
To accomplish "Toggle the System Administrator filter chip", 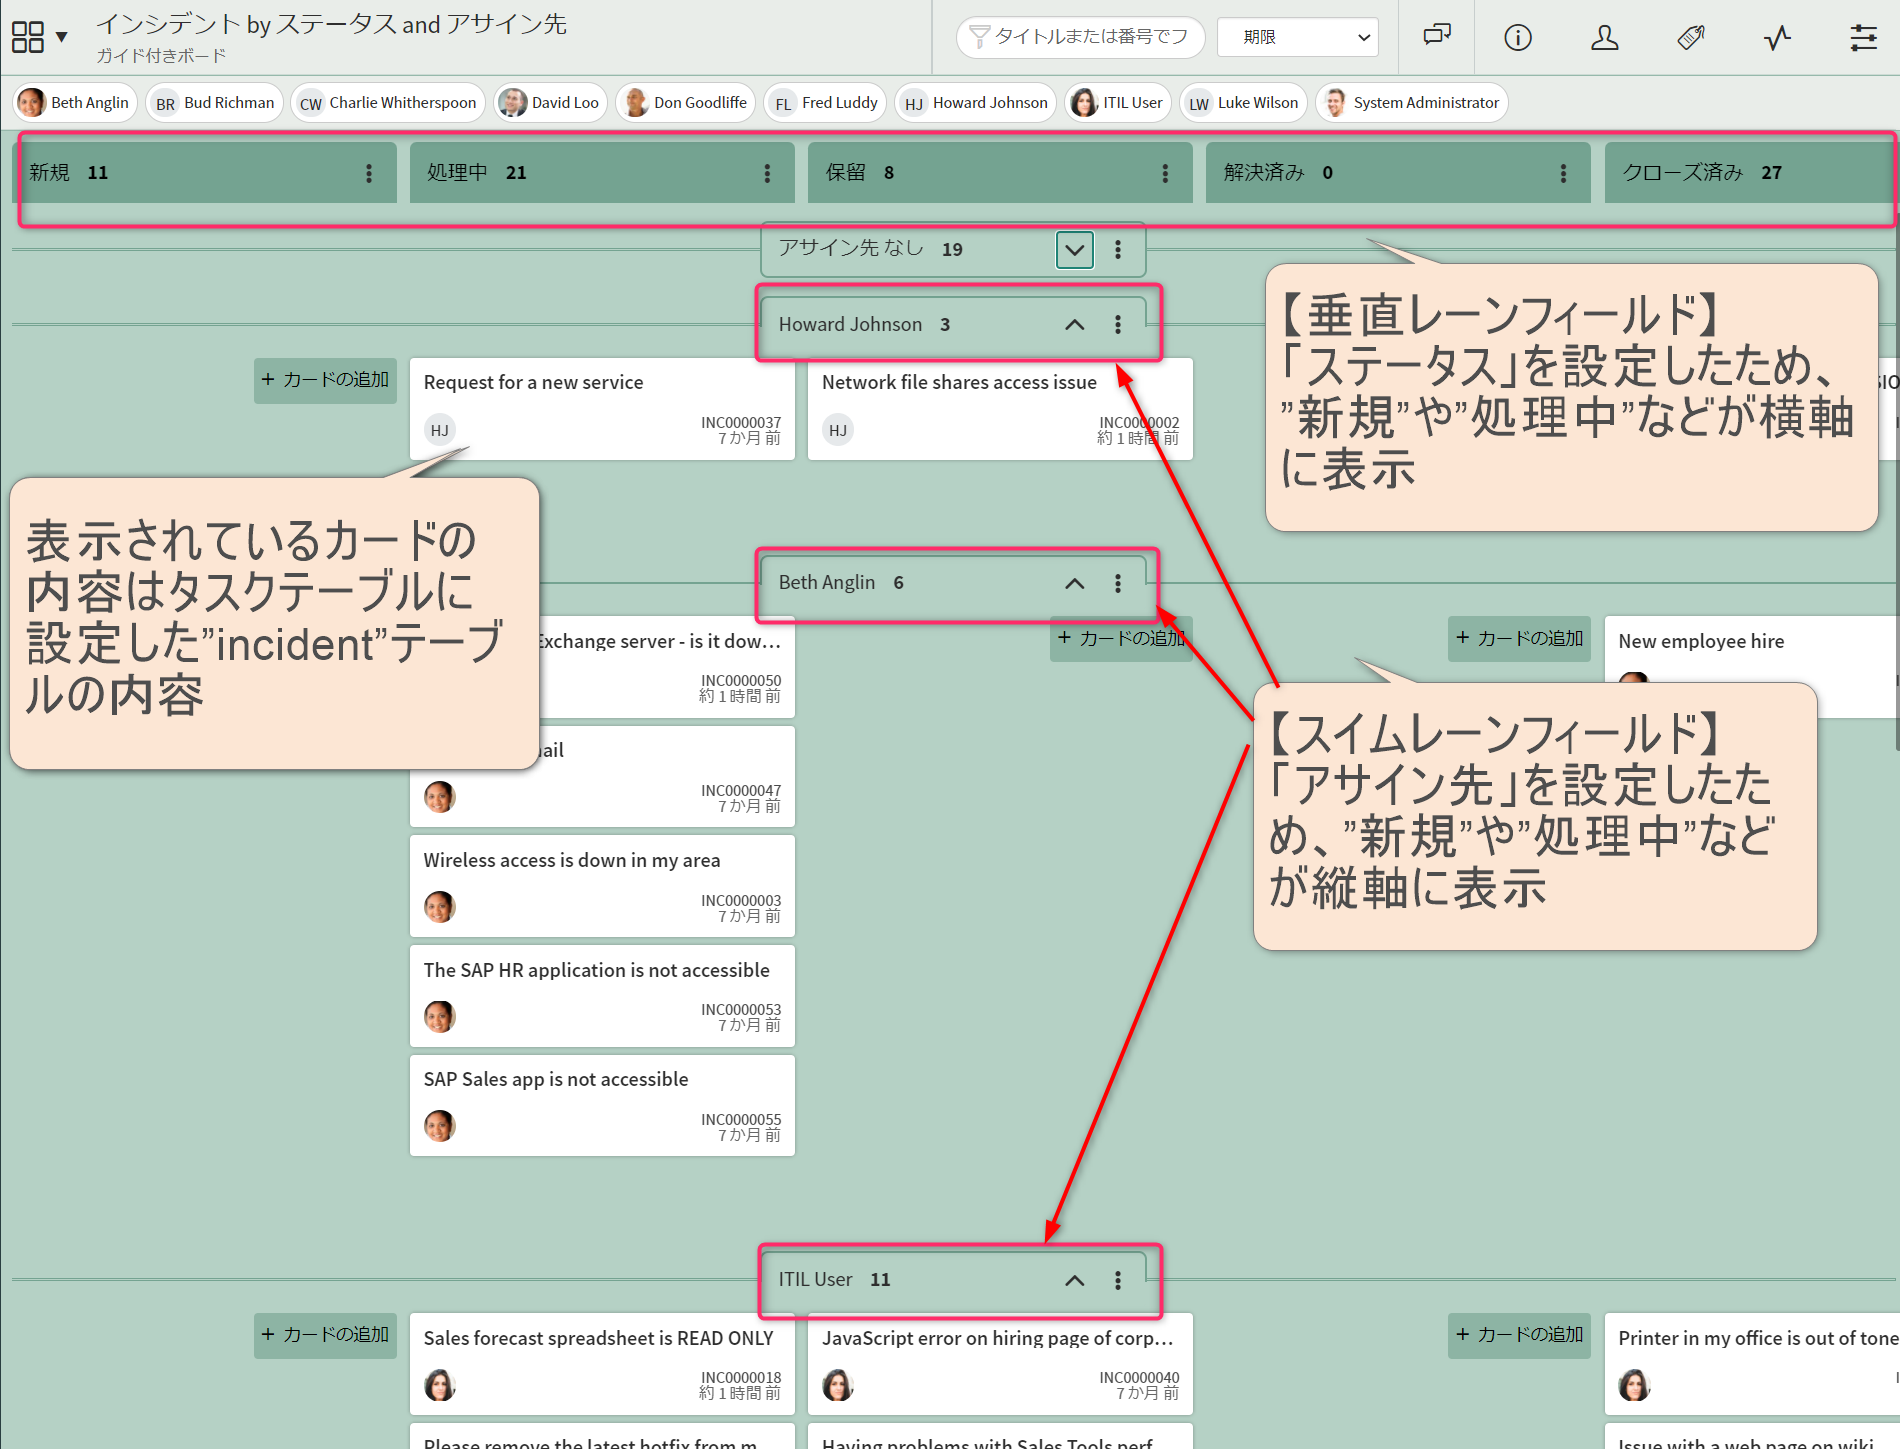I will [x=1410, y=102].
